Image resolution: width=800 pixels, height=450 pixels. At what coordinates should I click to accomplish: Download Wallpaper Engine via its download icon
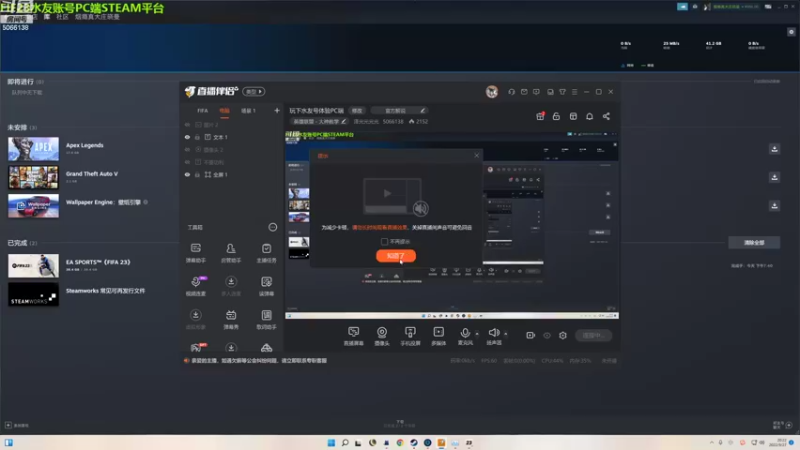click(774, 206)
